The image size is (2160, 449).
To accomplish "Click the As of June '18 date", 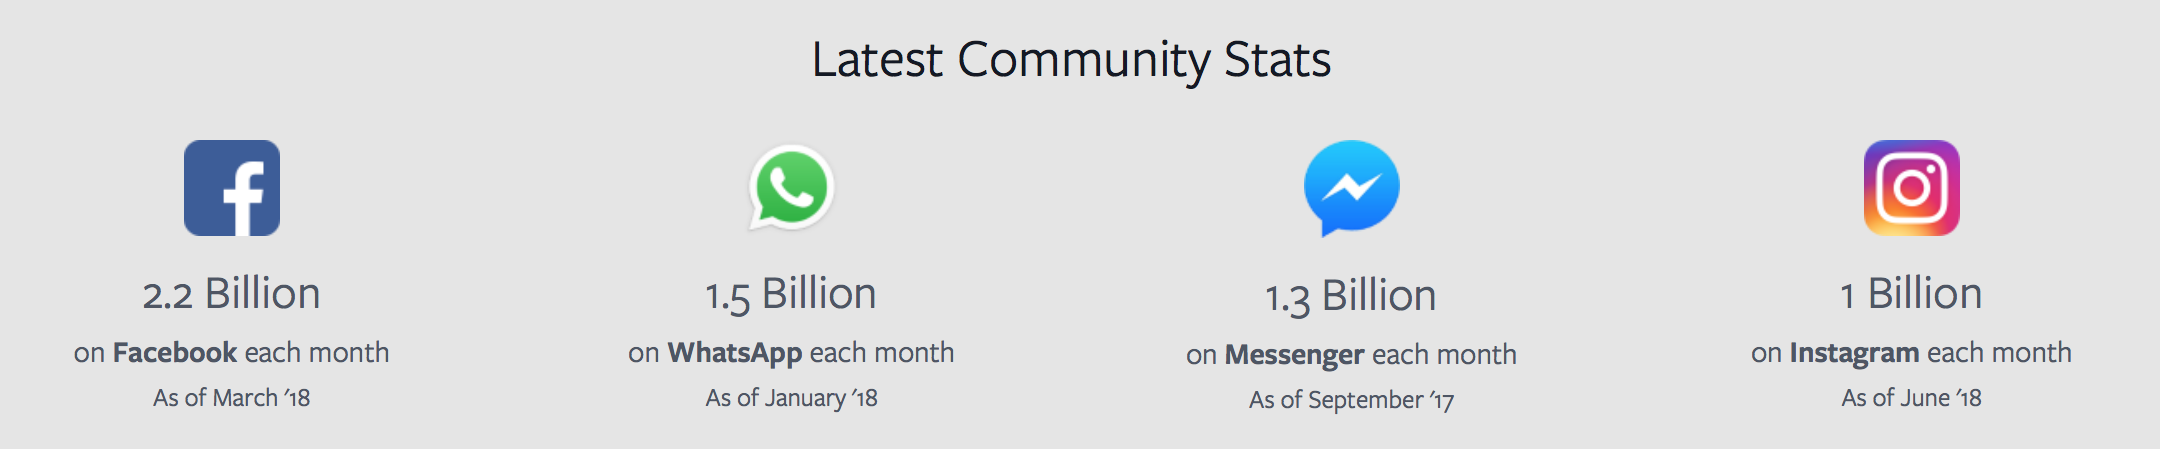I will [1911, 398].
